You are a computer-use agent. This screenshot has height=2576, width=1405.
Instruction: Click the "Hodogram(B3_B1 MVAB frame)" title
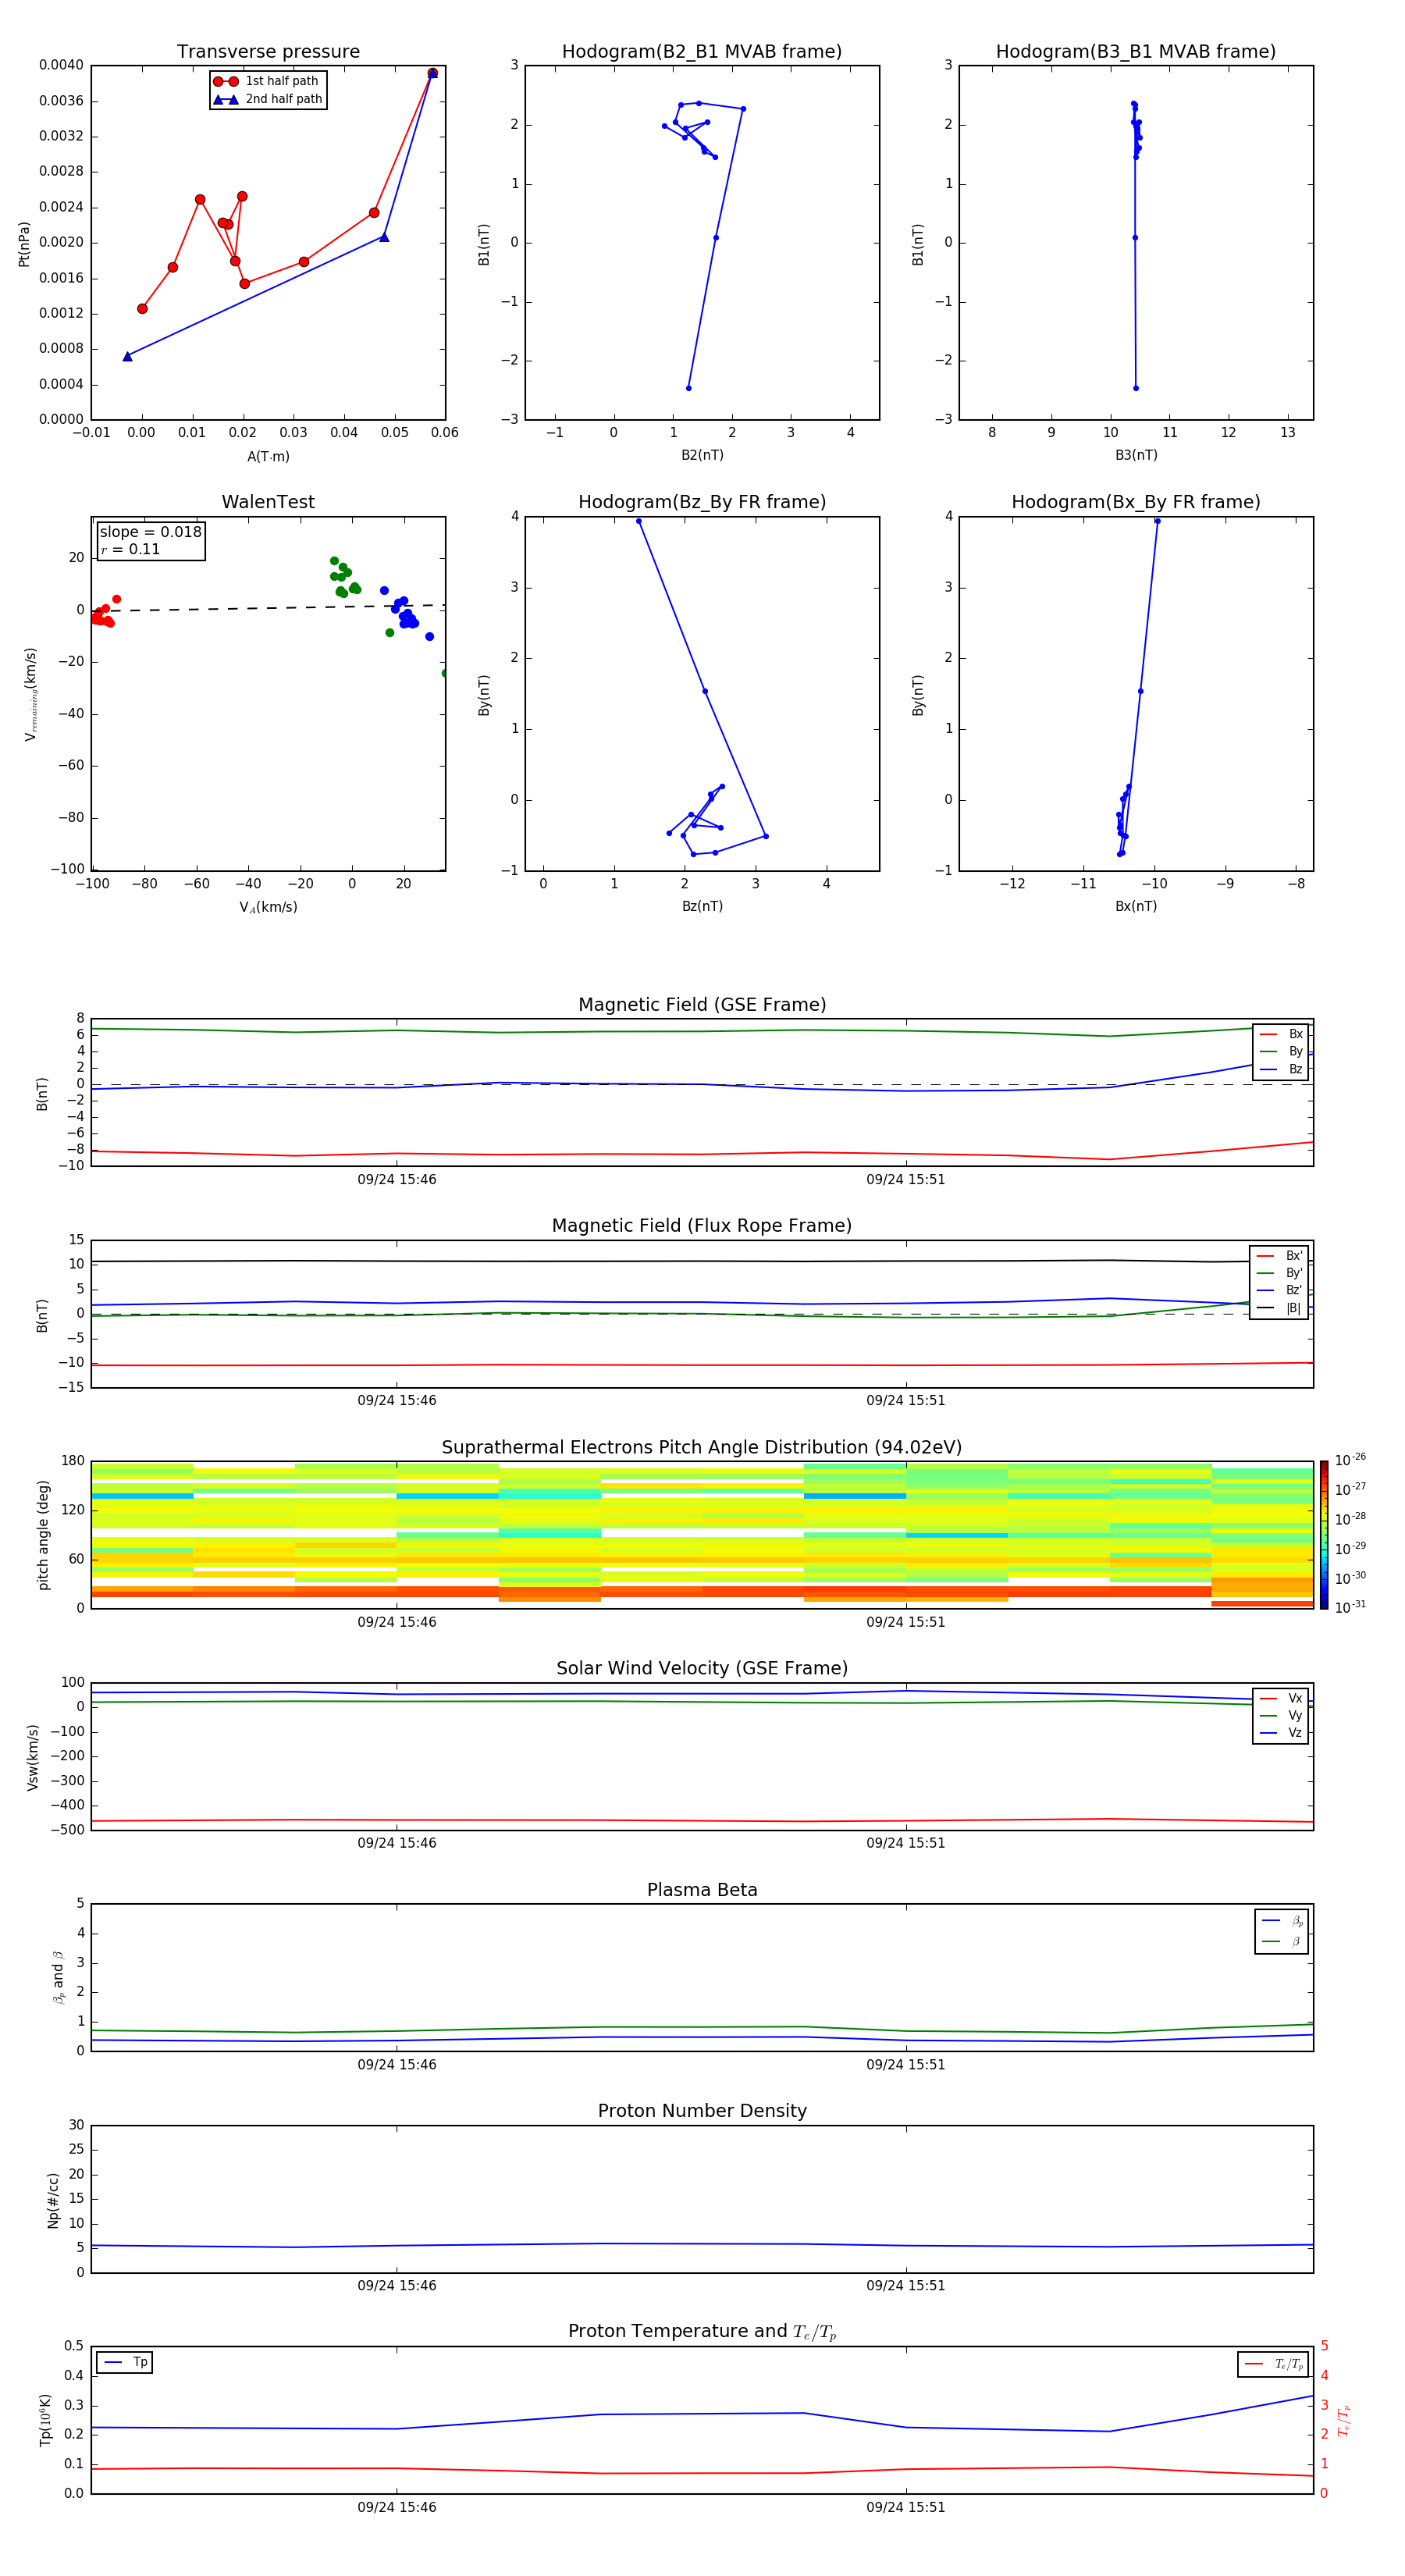[x=1136, y=52]
